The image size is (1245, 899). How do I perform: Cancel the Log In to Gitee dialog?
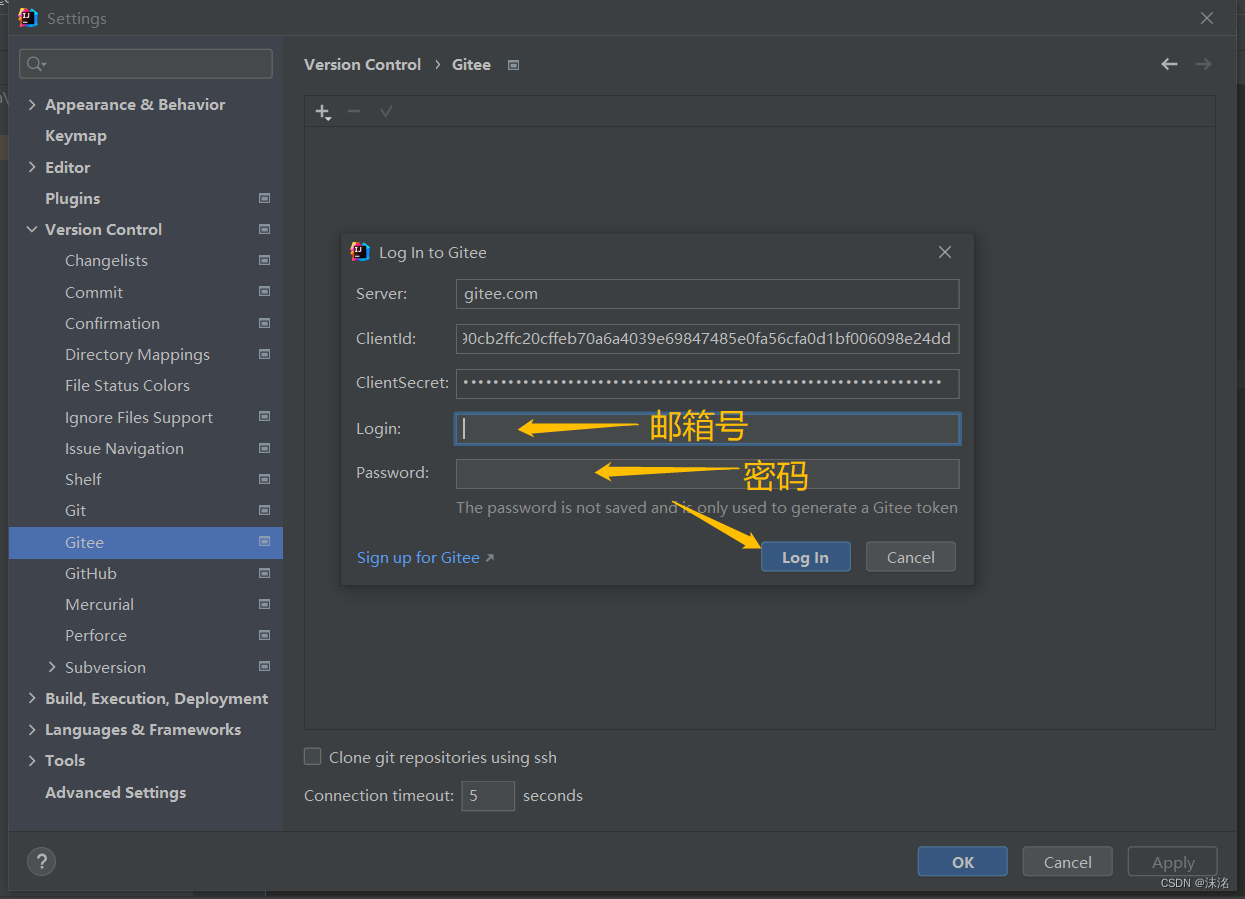pyautogui.click(x=911, y=557)
